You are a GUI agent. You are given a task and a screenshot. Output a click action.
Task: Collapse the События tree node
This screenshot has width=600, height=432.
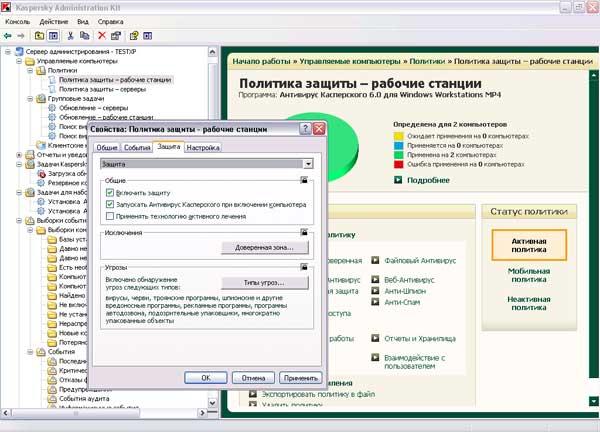(x=30, y=352)
